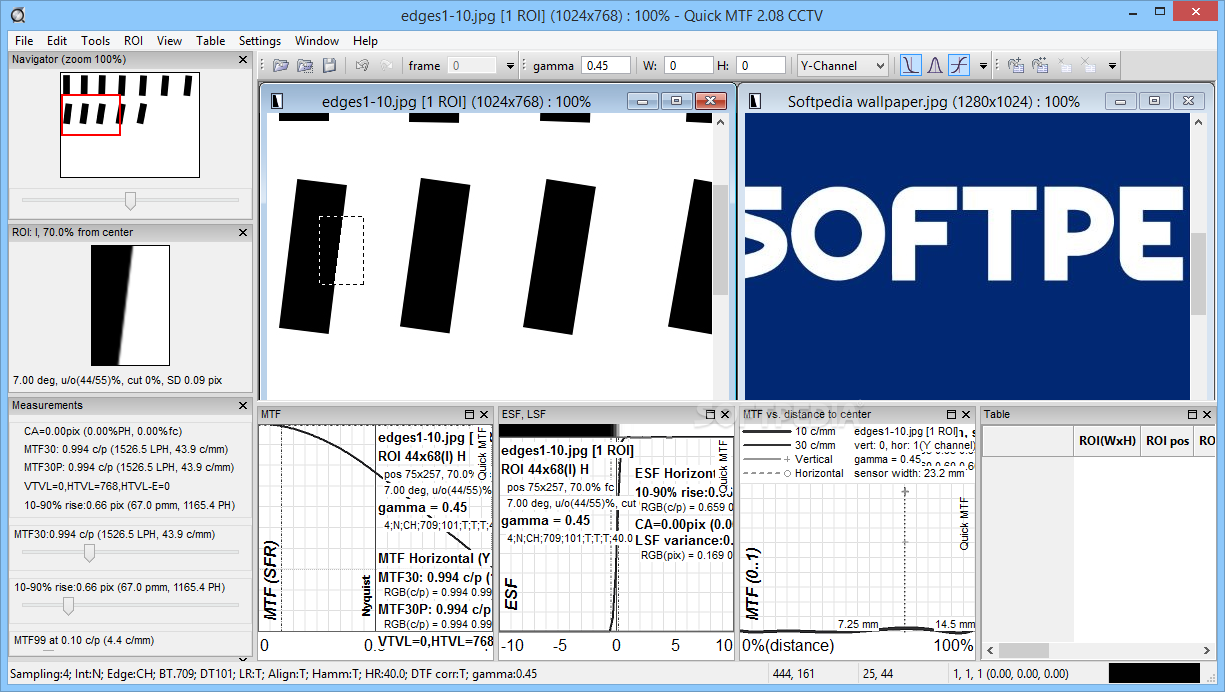
Task: Click the second open-folder toolbar icon
Action: pyautogui.click(x=305, y=66)
